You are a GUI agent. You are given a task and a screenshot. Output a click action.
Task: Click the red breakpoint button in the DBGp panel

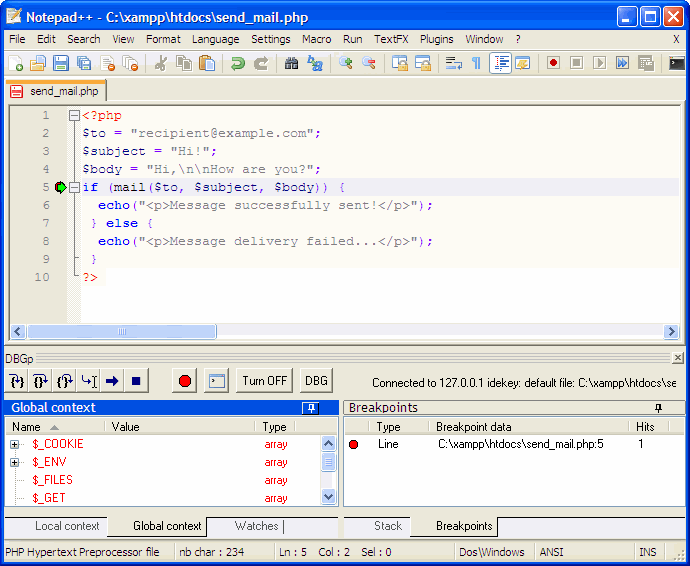point(184,381)
